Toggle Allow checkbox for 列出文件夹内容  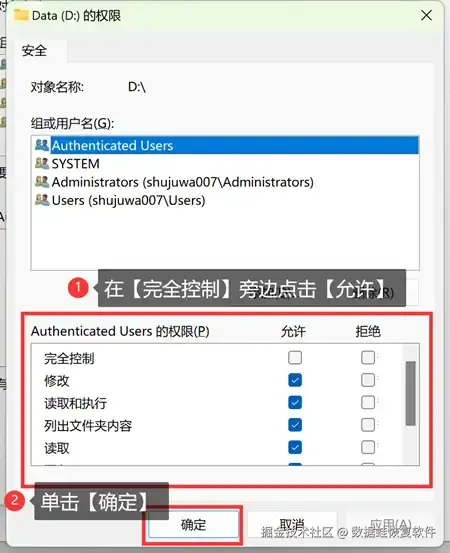[x=295, y=425]
